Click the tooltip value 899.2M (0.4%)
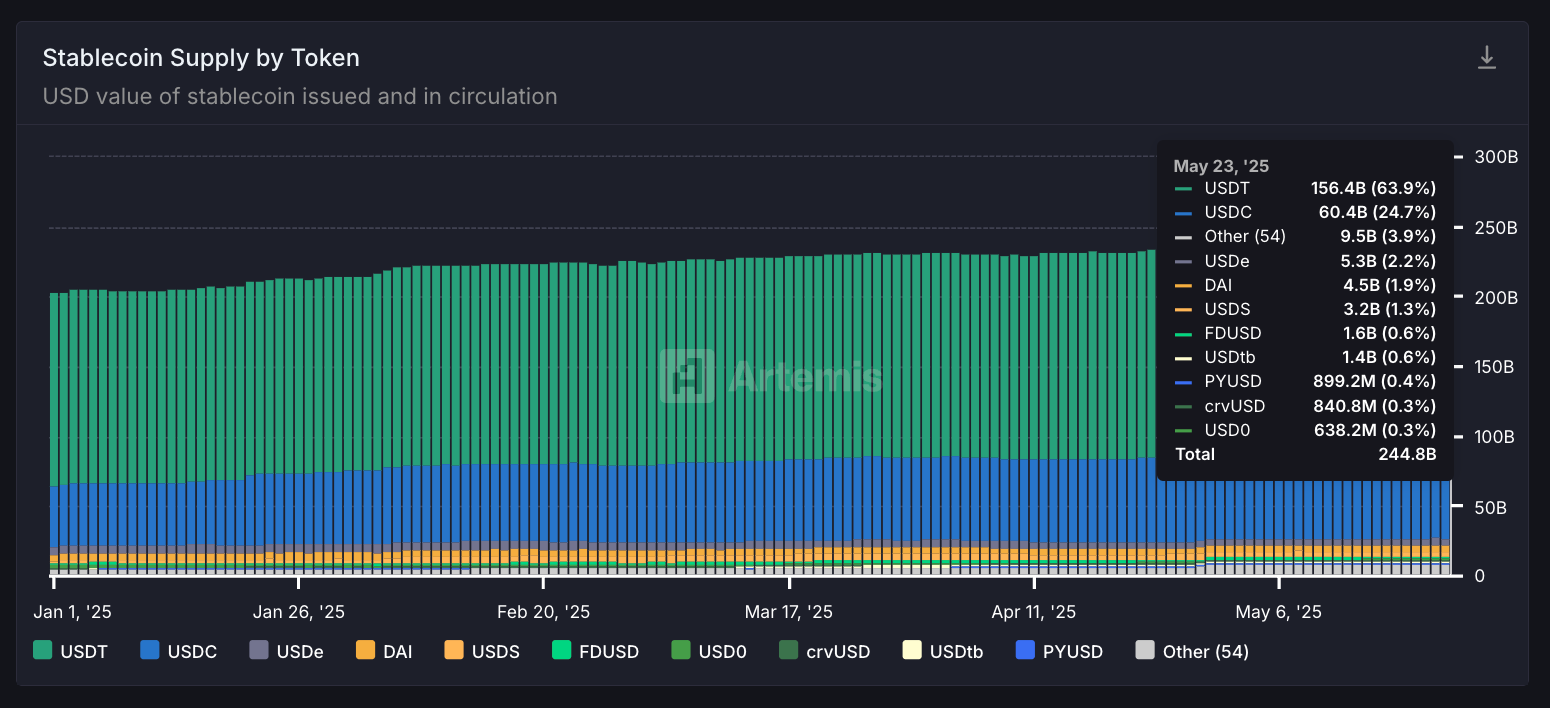This screenshot has height=708, width=1550. click(x=1374, y=381)
